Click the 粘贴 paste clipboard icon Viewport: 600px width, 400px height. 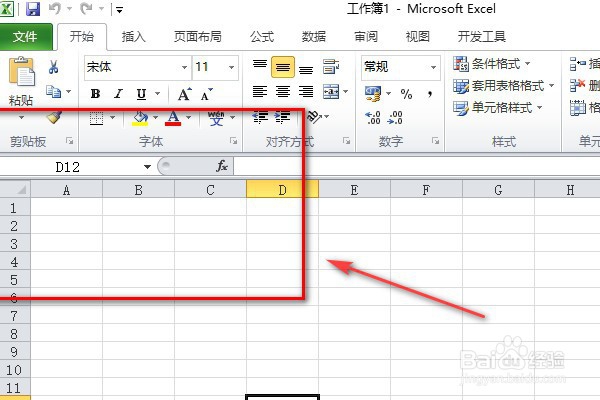pyautogui.click(x=21, y=71)
